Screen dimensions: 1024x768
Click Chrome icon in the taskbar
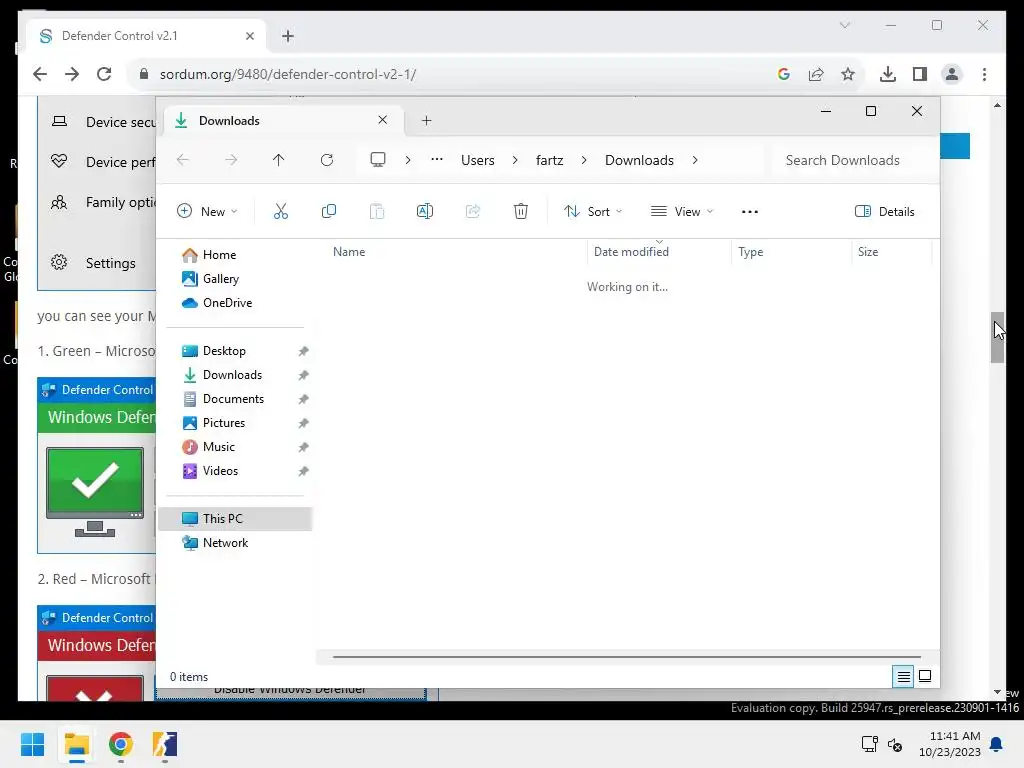[121, 744]
